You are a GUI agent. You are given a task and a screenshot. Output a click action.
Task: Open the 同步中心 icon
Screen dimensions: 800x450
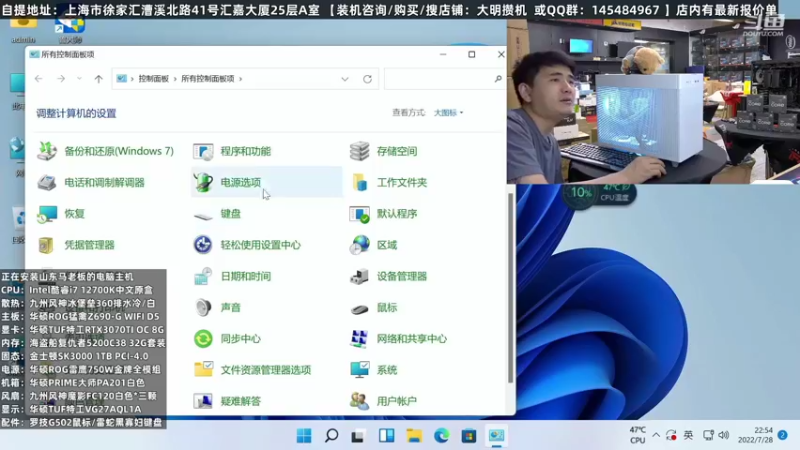point(203,339)
